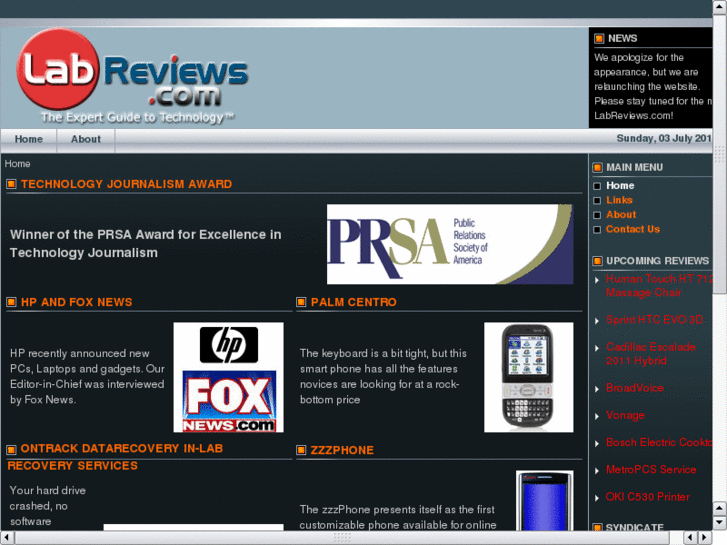Open Ontrack DataRecovery article title

pos(115,457)
